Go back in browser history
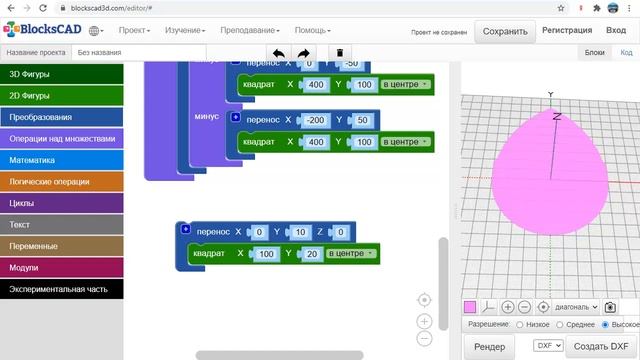The image size is (640, 360). 11,8
